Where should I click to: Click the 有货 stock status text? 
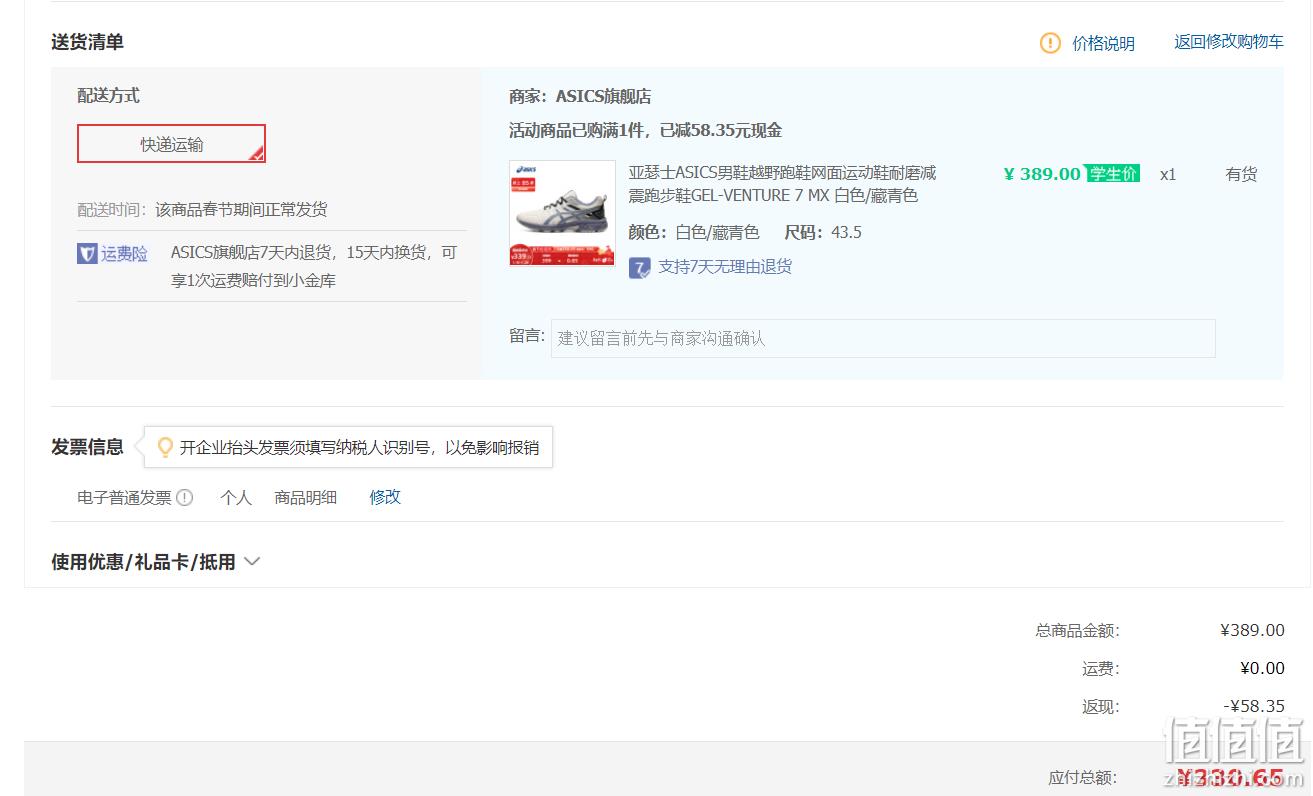(1241, 174)
